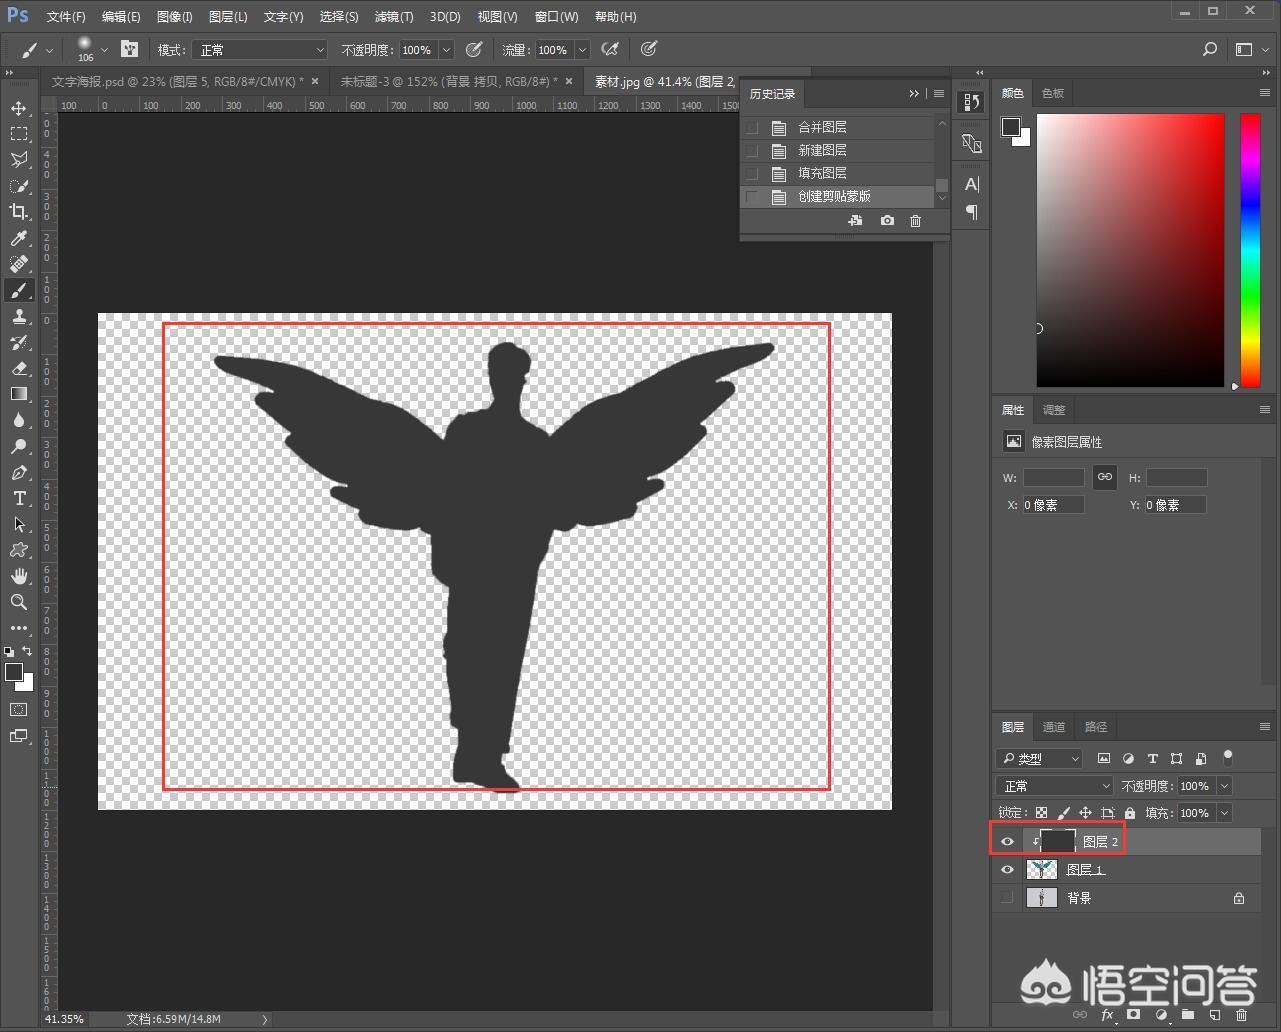Select the Clone Stamp tool
The height and width of the screenshot is (1032, 1281).
(x=19, y=316)
